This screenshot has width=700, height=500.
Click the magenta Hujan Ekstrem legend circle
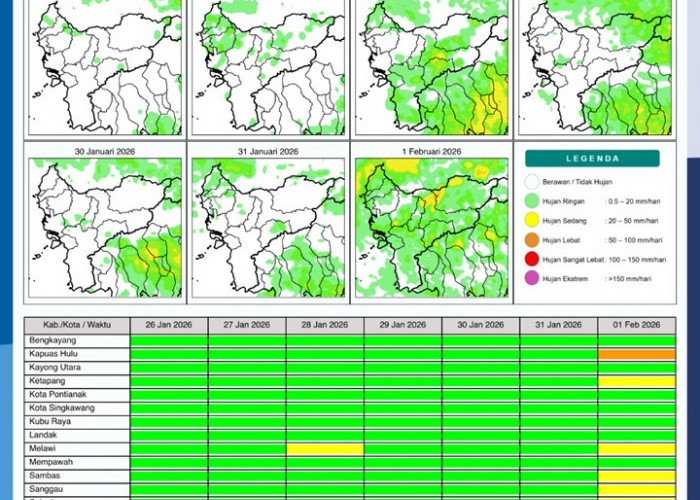click(531, 279)
